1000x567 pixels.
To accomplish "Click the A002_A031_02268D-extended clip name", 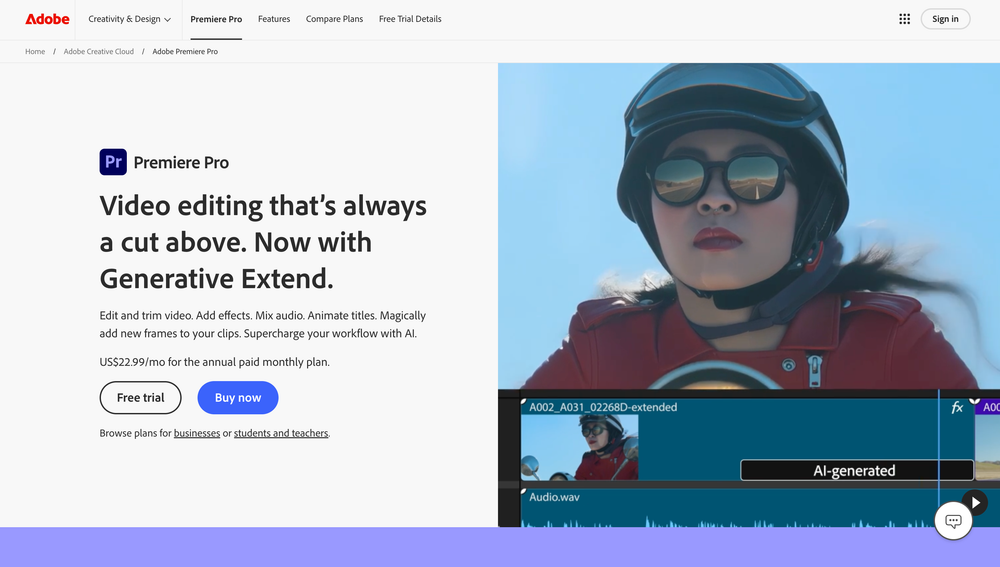I will (603, 407).
